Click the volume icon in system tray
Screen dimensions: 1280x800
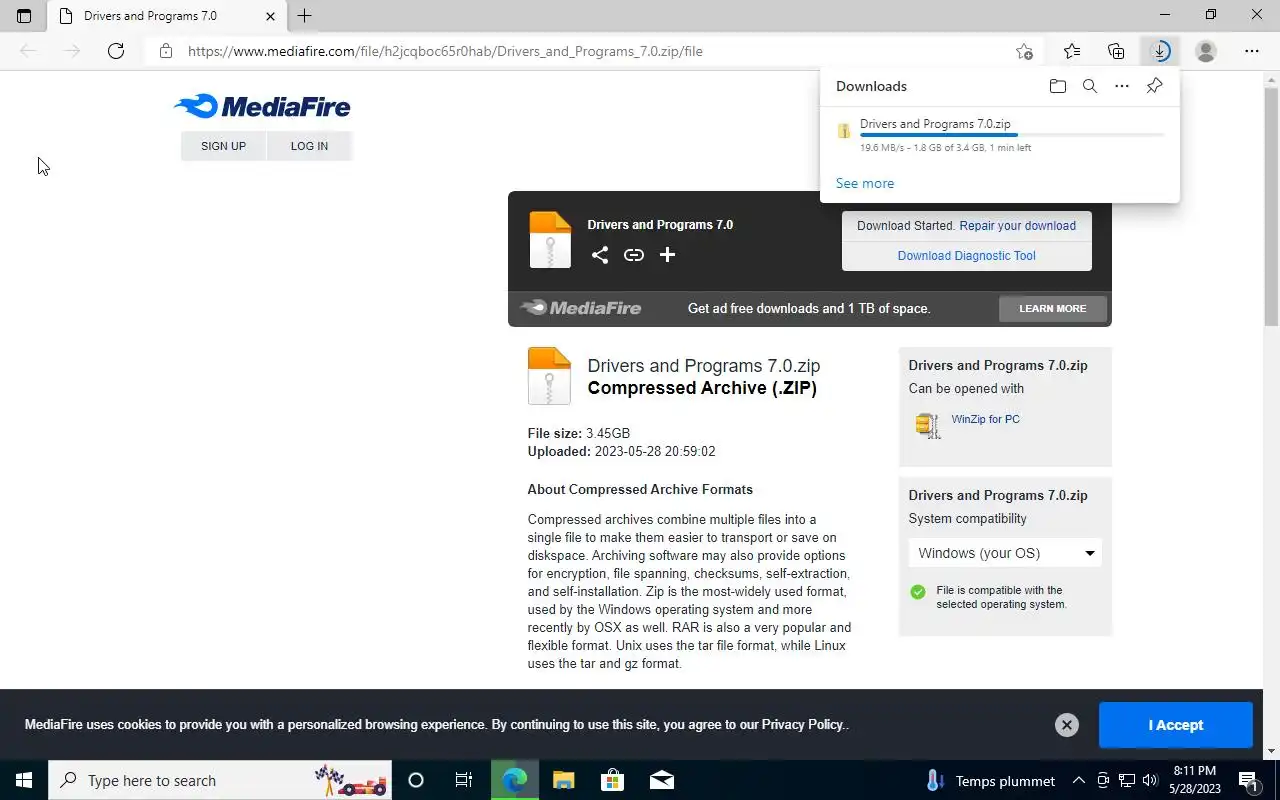click(1149, 781)
